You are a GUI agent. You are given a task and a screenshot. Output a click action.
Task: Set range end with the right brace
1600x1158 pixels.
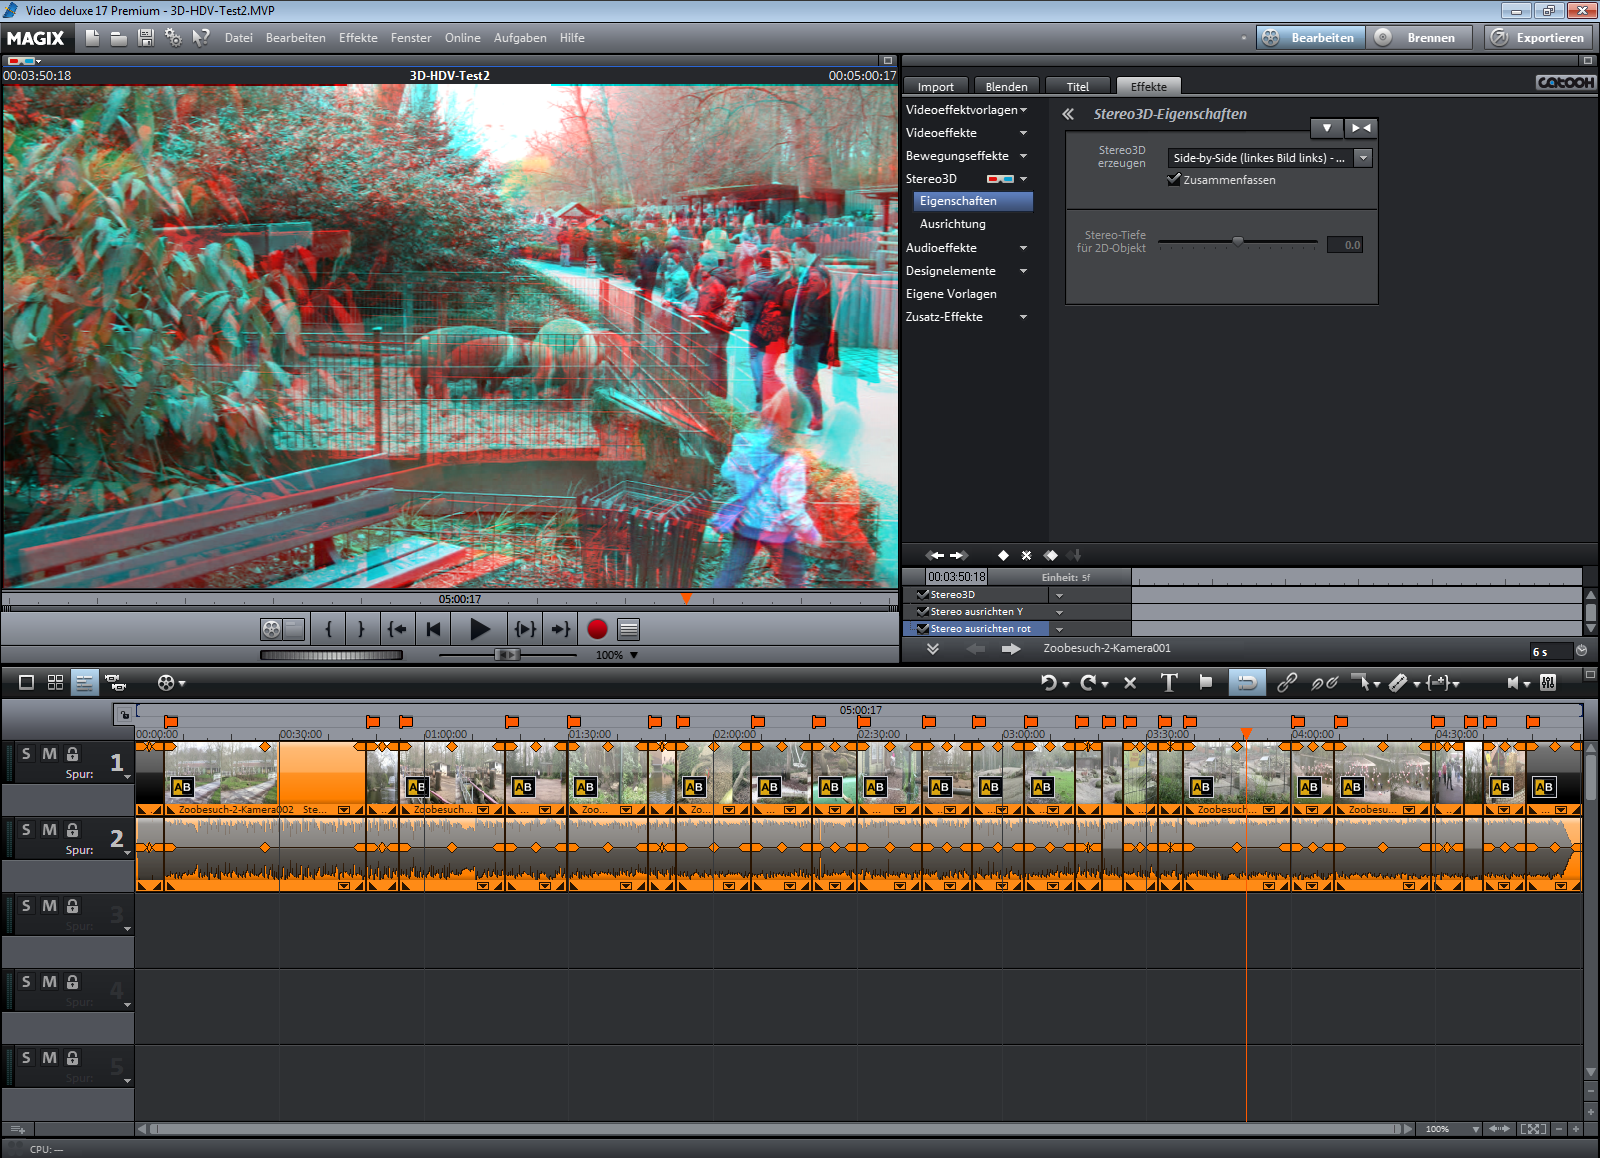(361, 629)
